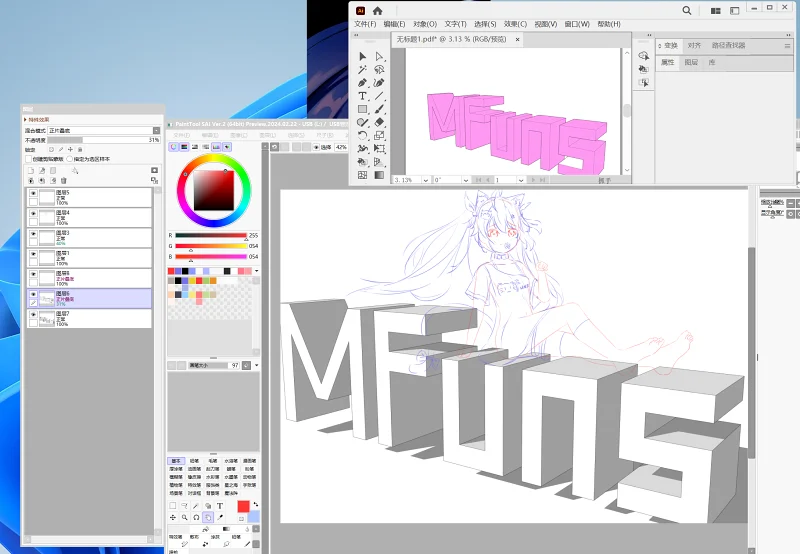This screenshot has width=800, height=554.
Task: Select the Paintbrush tool in Illustrator
Action: [379, 109]
